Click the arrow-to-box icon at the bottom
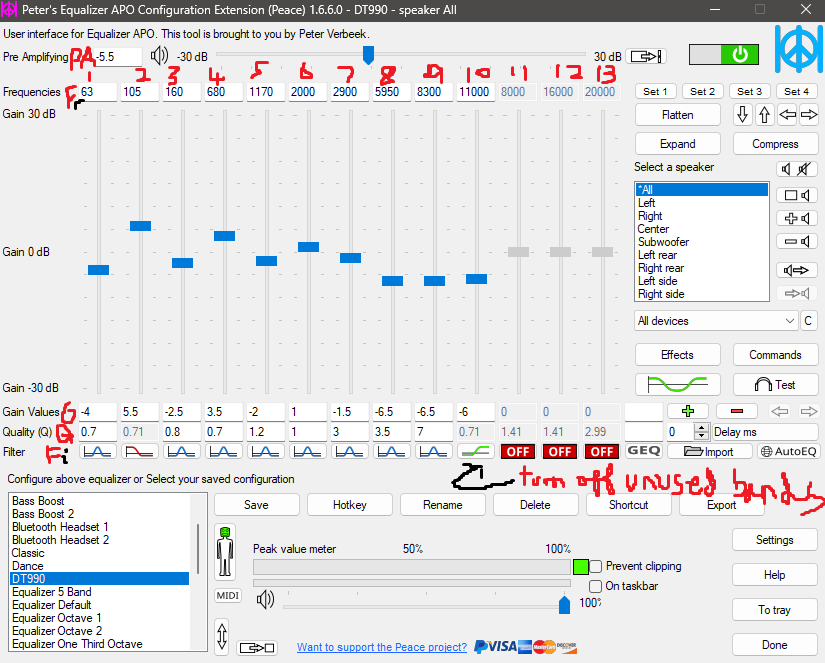The height and width of the screenshot is (663, 825). coord(257,647)
